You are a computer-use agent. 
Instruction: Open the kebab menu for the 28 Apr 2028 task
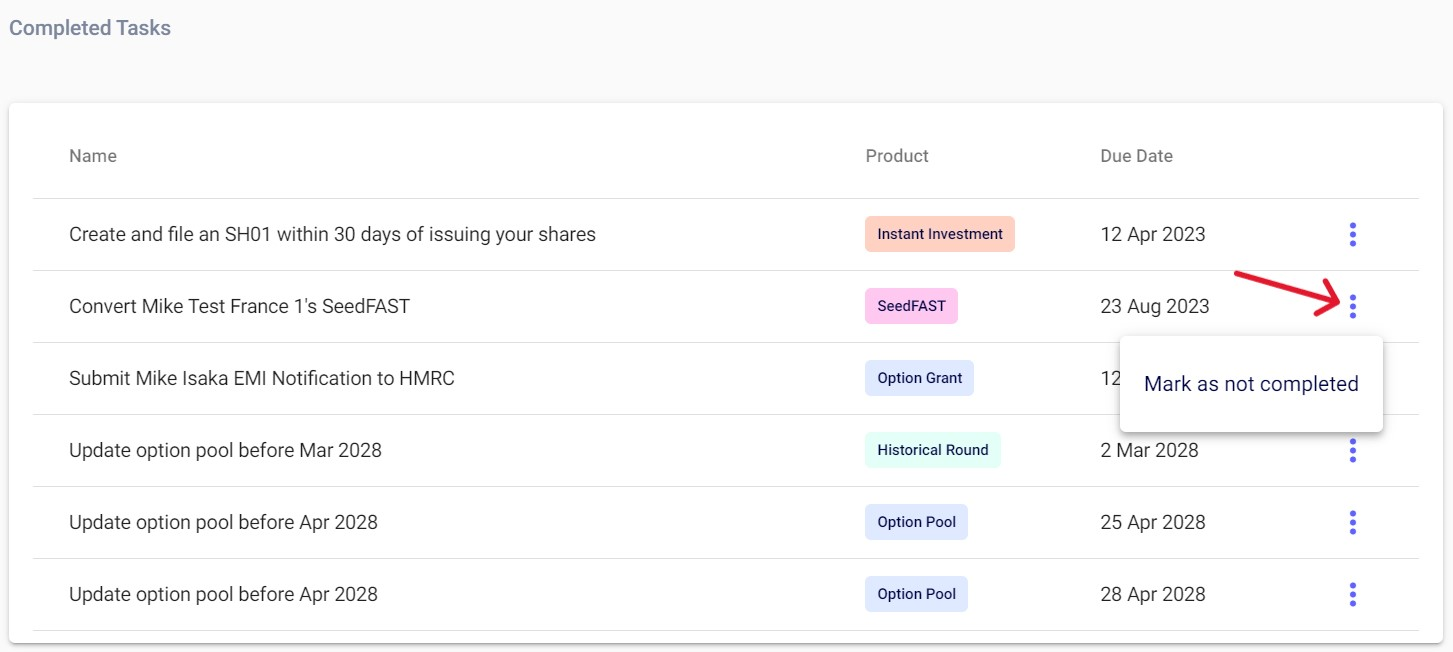pyautogui.click(x=1352, y=594)
